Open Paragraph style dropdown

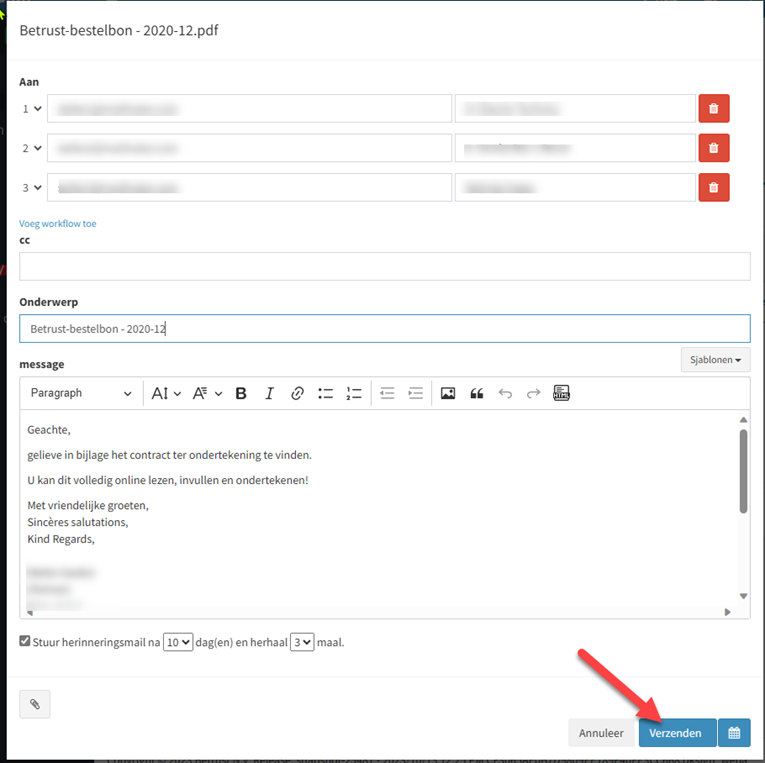tap(81, 393)
